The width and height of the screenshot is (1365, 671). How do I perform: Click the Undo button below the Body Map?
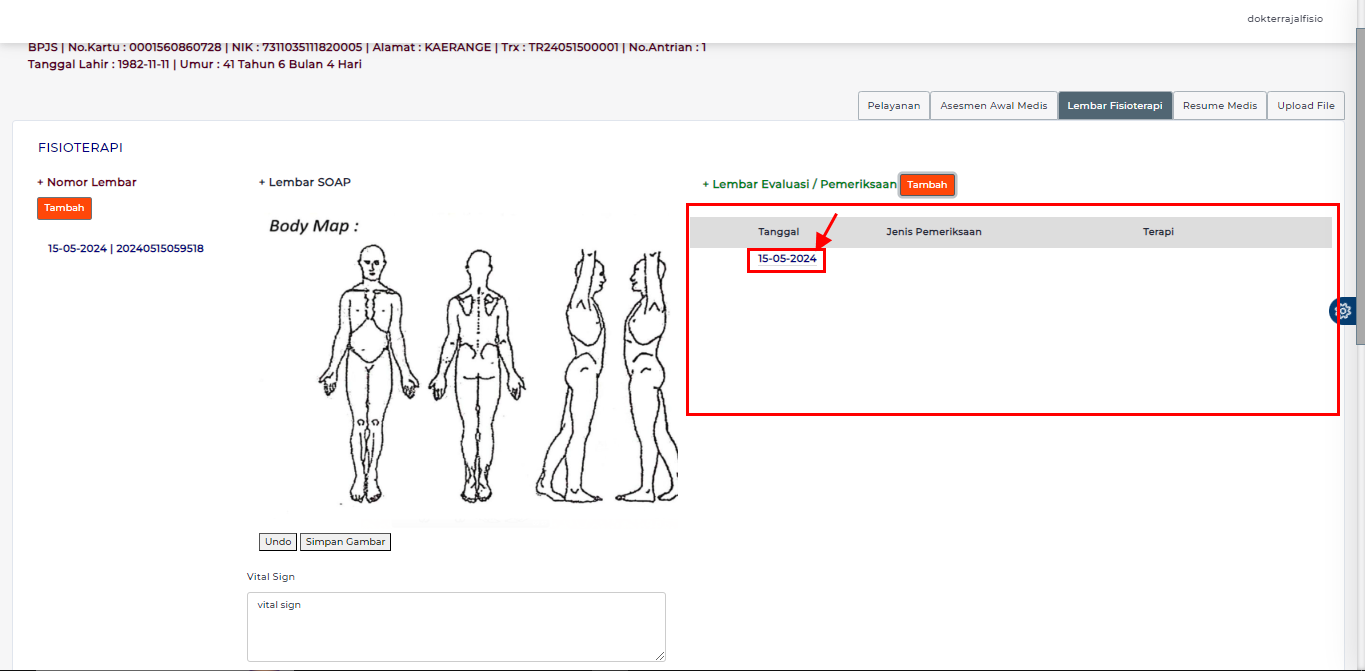pyautogui.click(x=277, y=541)
